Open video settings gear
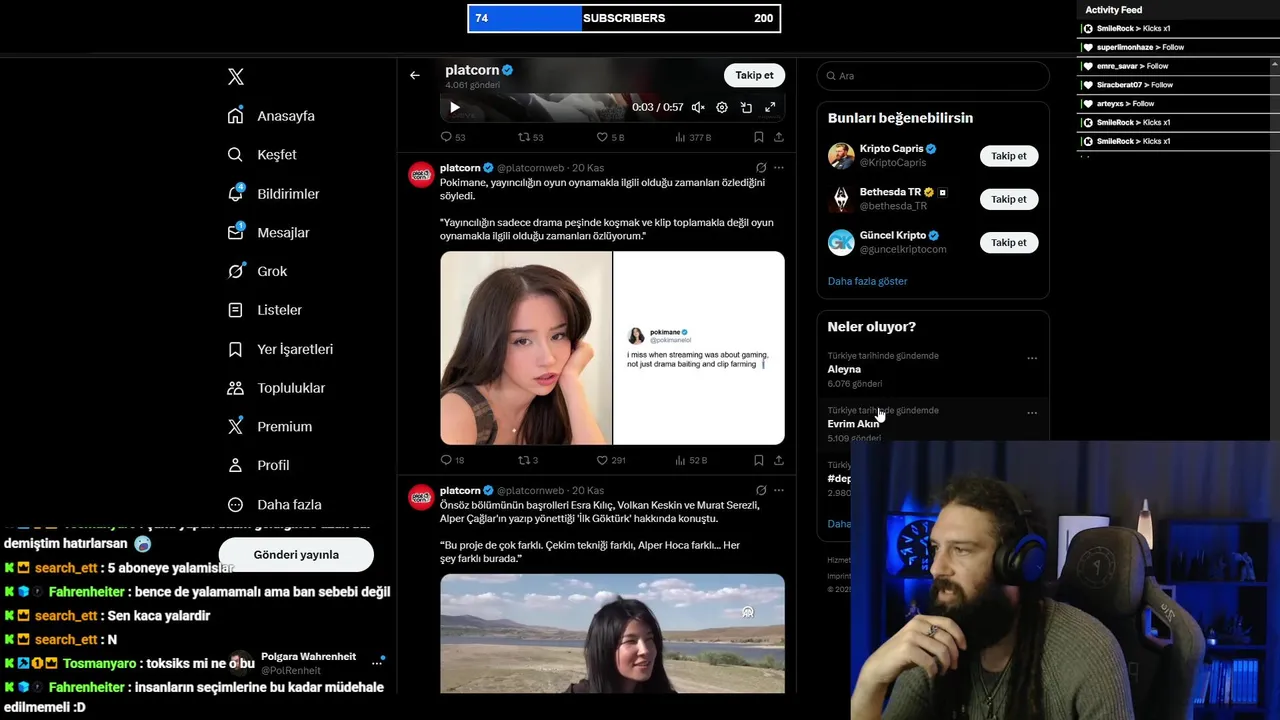This screenshot has width=1280, height=720. click(722, 107)
